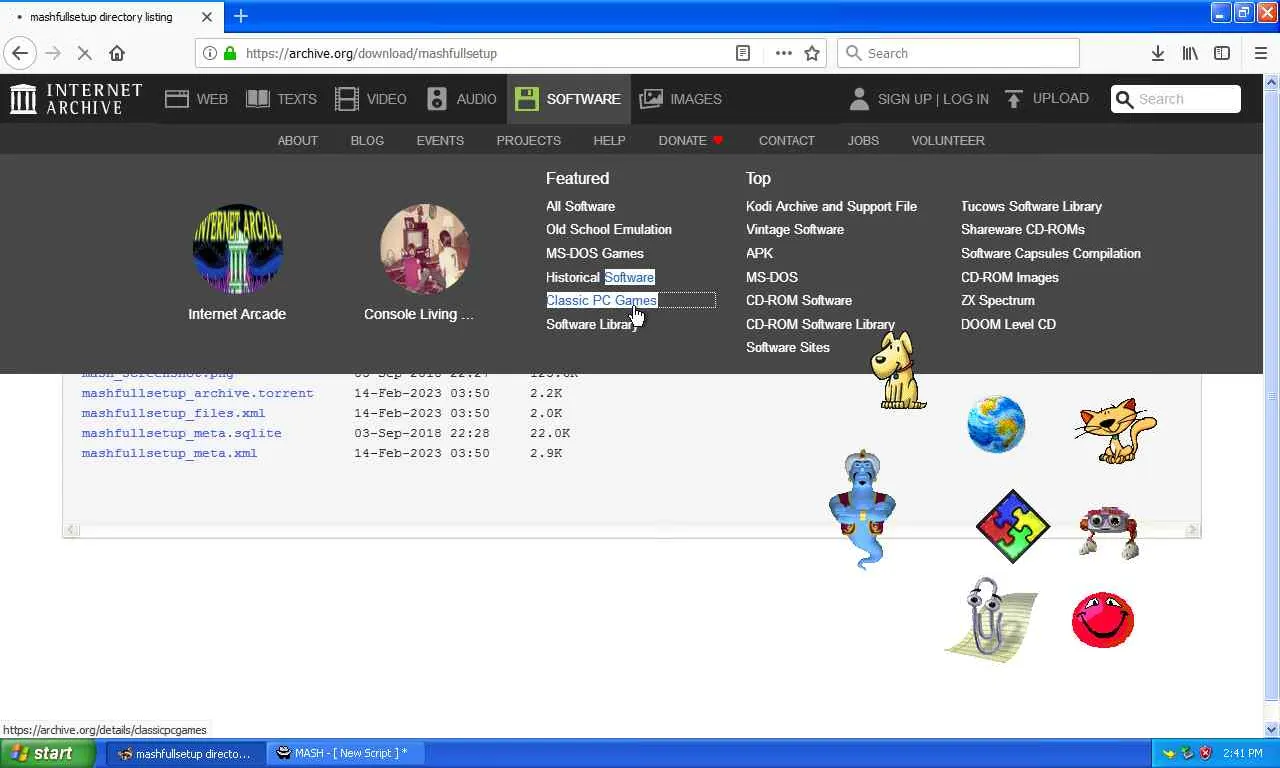Open the AUDIO media menu
This screenshot has width=1280, height=768.
(x=461, y=99)
